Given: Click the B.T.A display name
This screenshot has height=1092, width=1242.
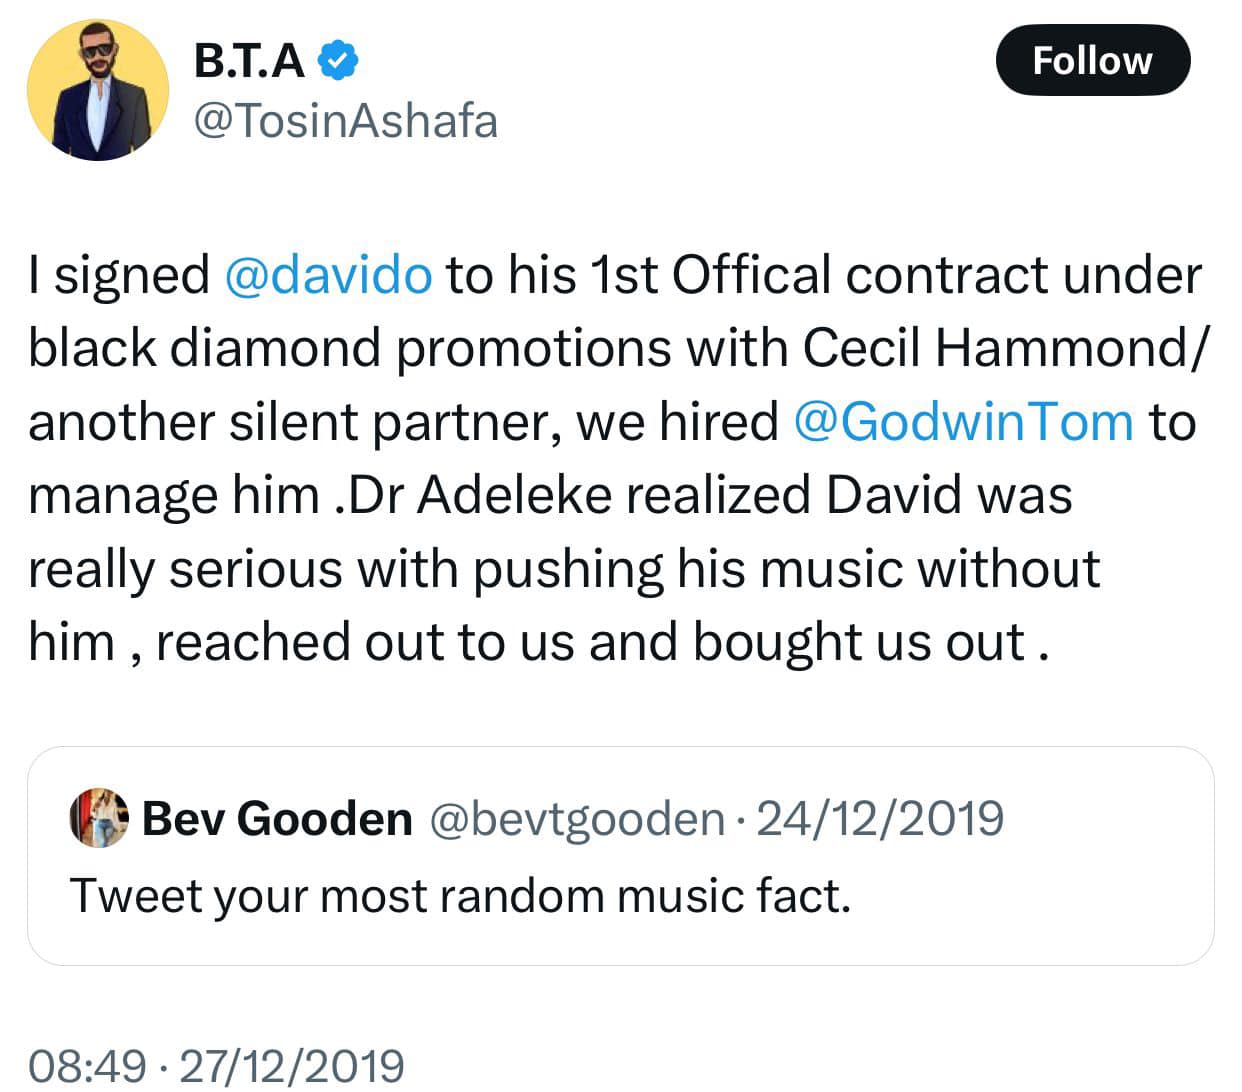Looking at the screenshot, I should pyautogui.click(x=249, y=61).
